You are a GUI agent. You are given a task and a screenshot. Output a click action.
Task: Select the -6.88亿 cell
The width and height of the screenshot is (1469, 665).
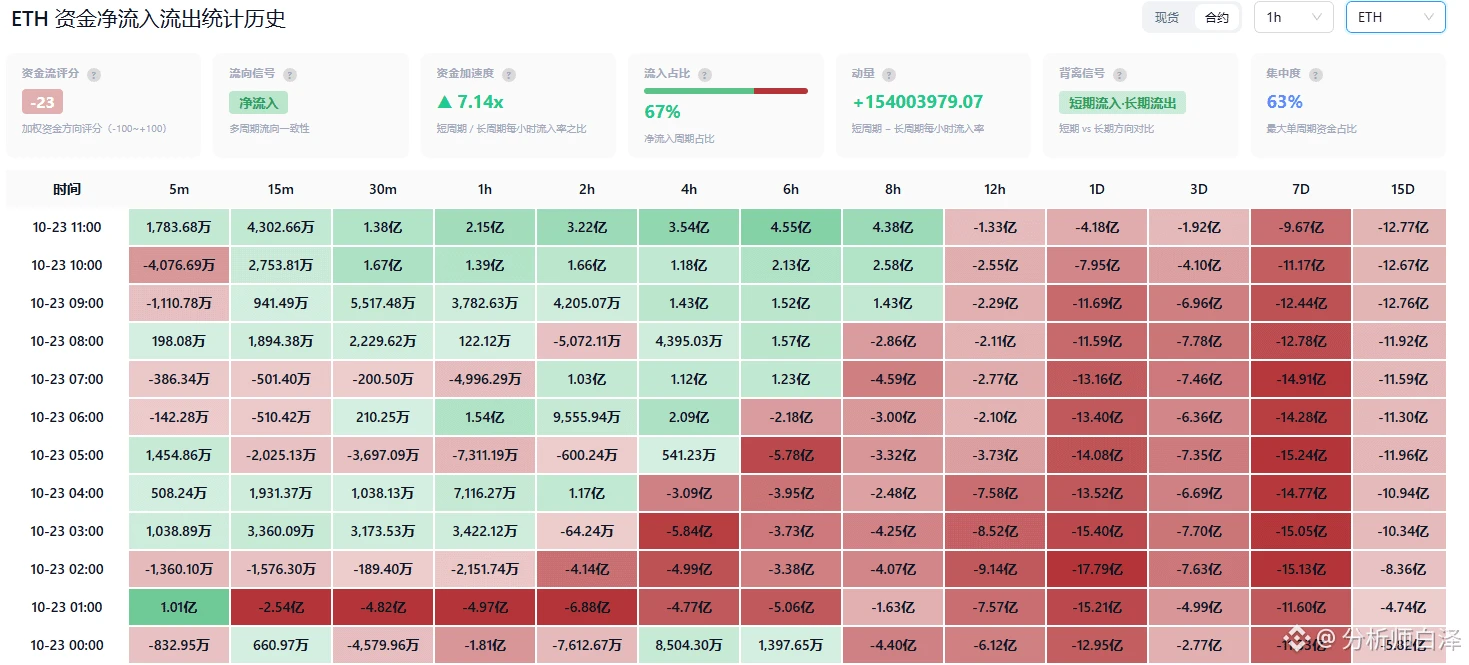coord(587,607)
